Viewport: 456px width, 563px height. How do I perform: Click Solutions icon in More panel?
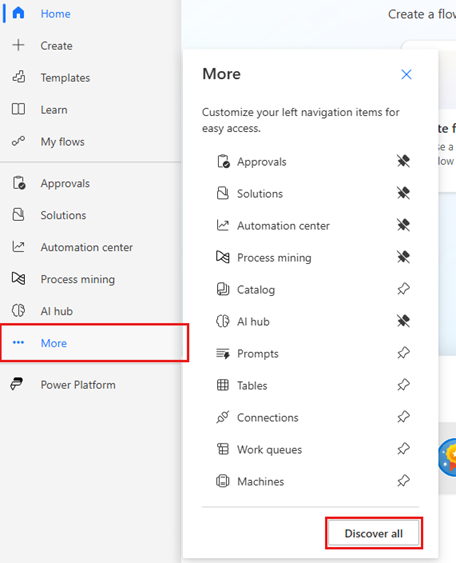pos(223,193)
